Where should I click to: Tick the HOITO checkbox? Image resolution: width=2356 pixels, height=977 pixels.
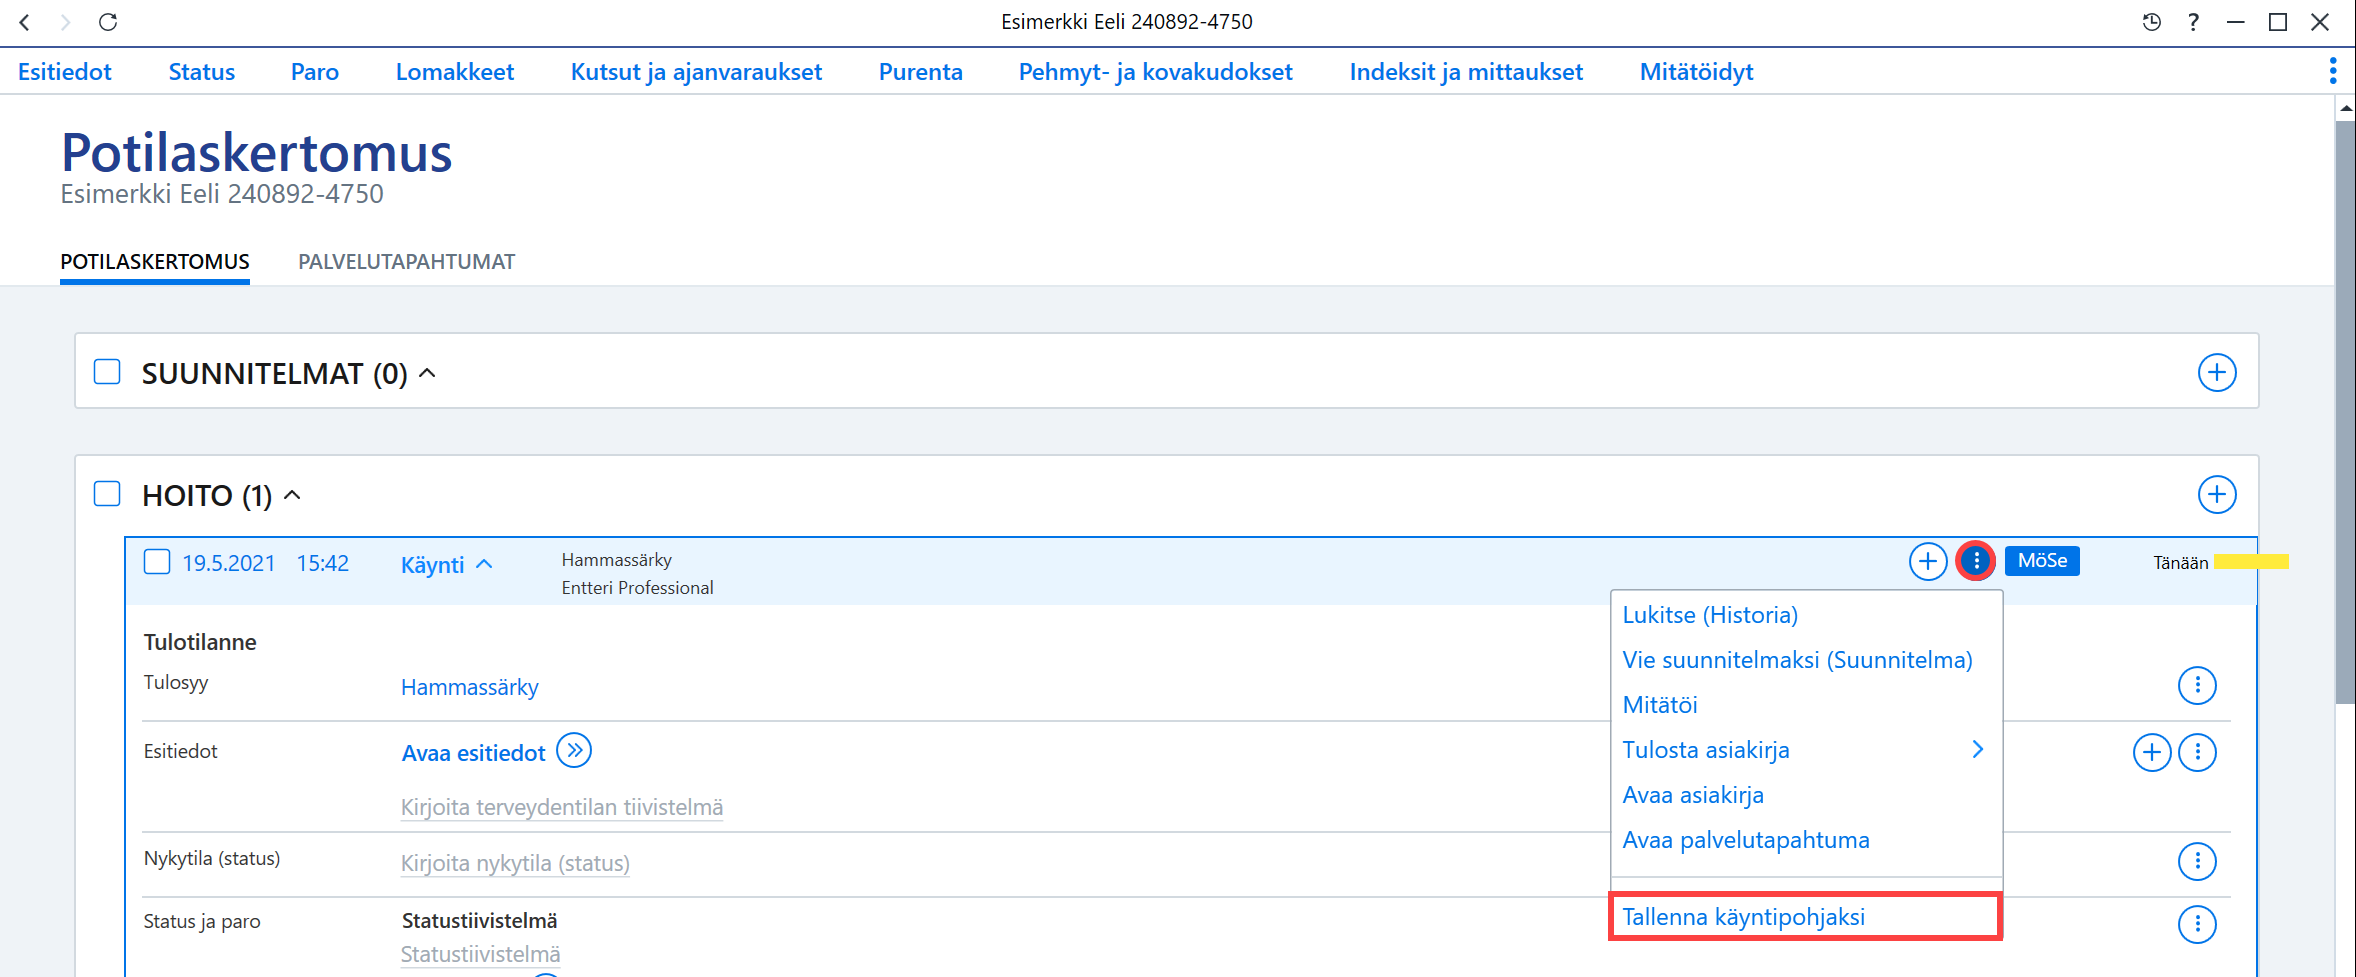click(107, 494)
